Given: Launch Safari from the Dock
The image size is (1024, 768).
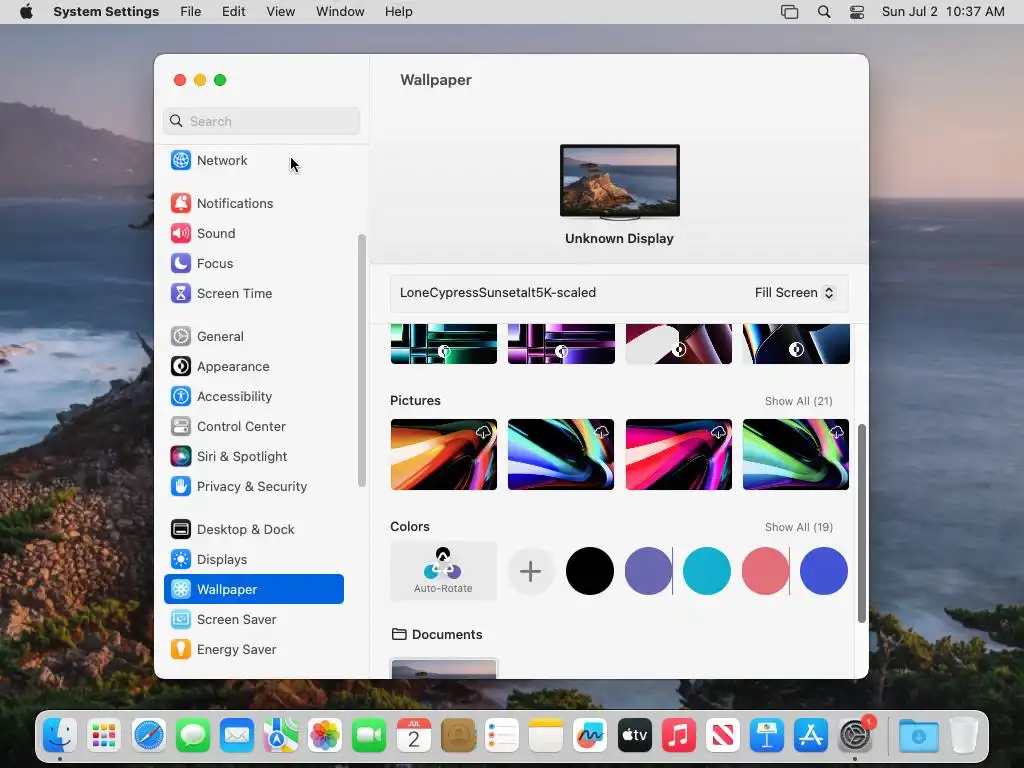Looking at the screenshot, I should 148,735.
